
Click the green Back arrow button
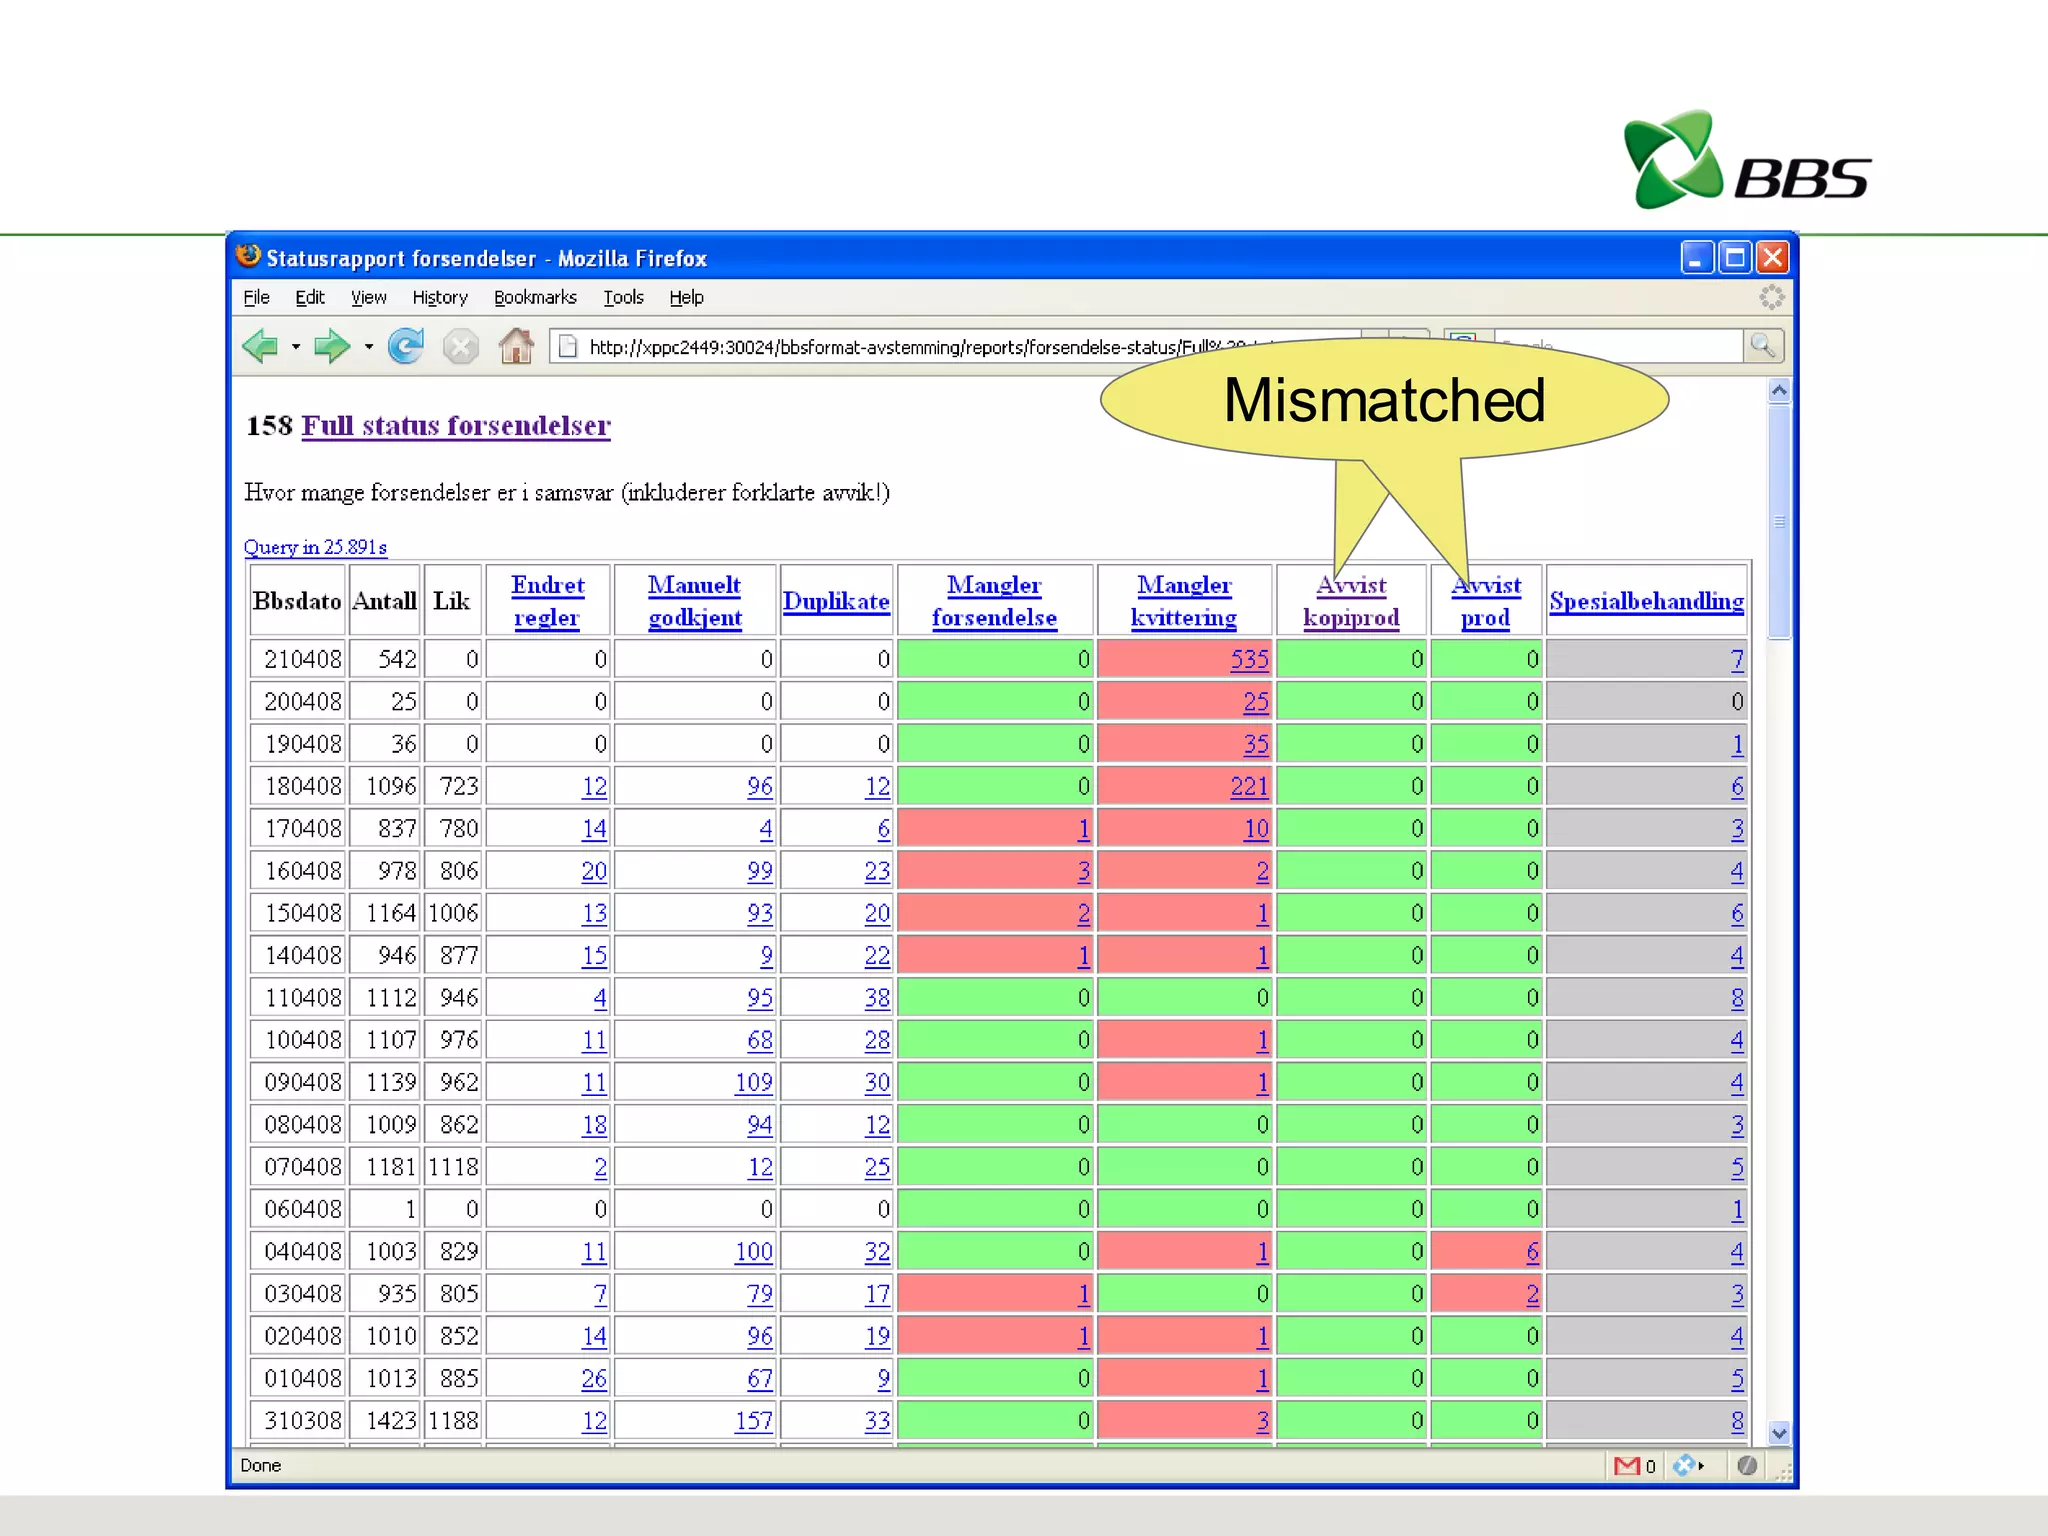[x=260, y=347]
